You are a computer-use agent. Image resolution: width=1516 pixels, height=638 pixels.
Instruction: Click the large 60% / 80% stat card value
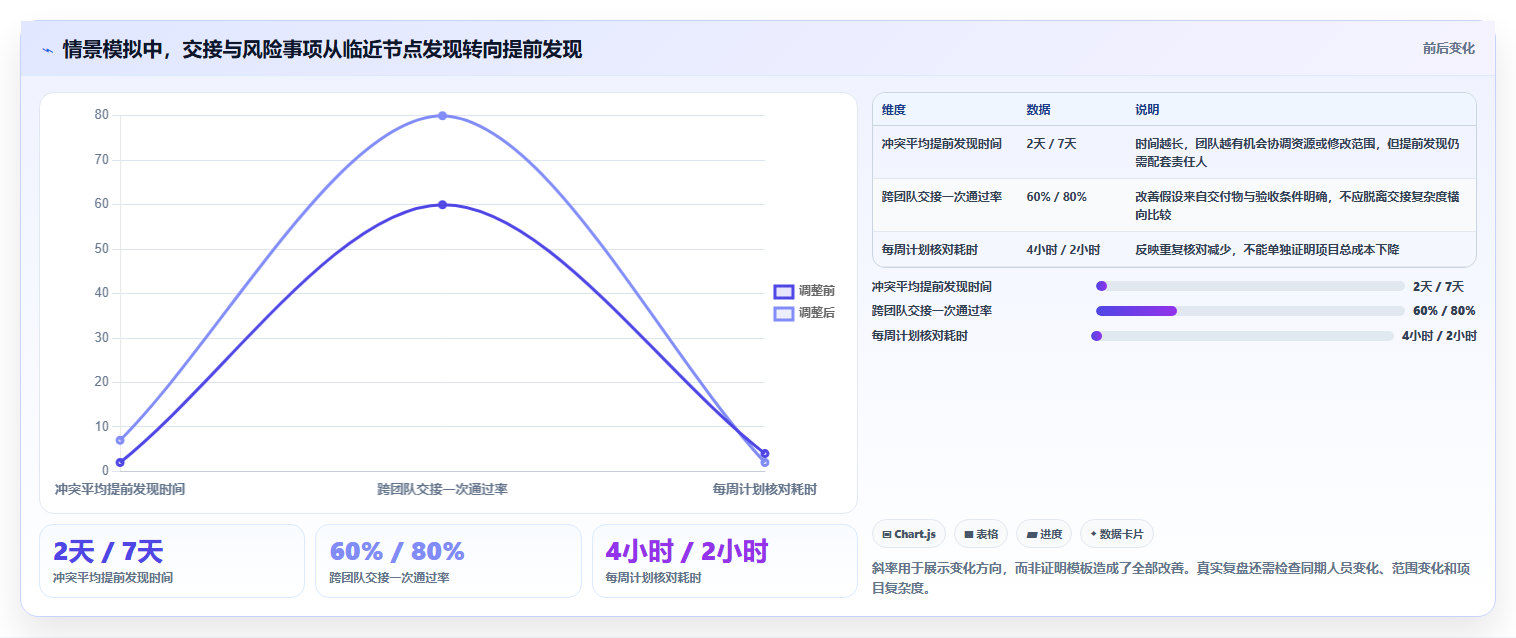point(396,551)
